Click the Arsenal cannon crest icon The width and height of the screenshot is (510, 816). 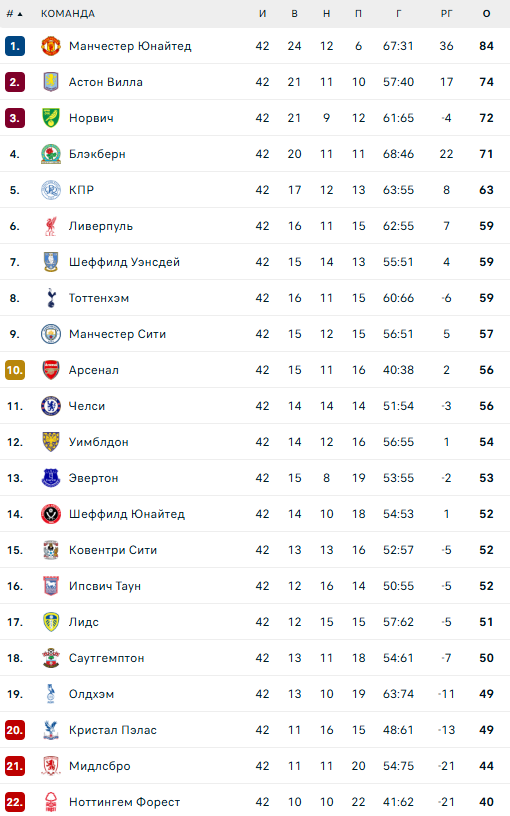pyautogui.click(x=51, y=370)
